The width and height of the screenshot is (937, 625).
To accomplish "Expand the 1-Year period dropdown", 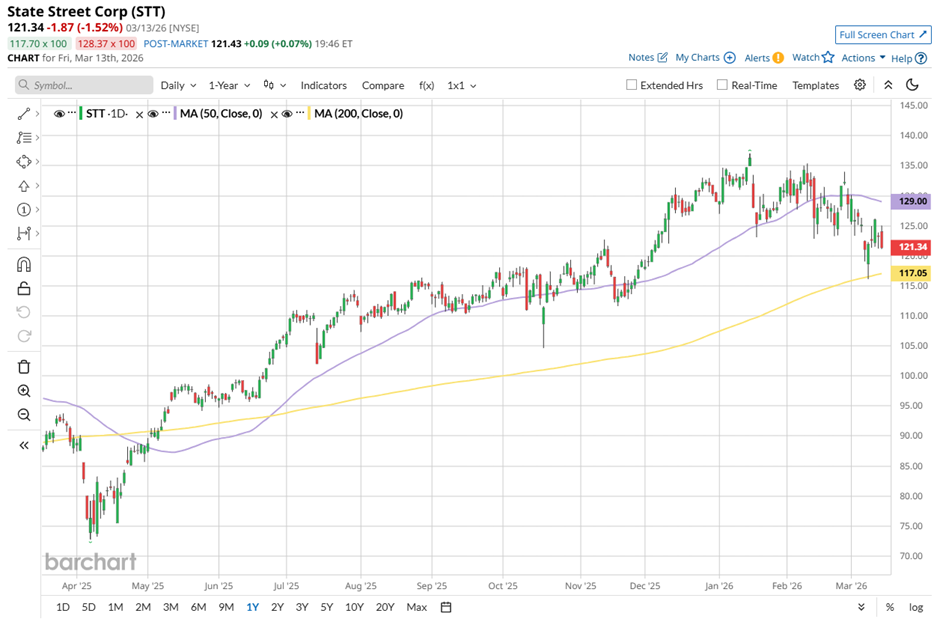I will tap(232, 85).
